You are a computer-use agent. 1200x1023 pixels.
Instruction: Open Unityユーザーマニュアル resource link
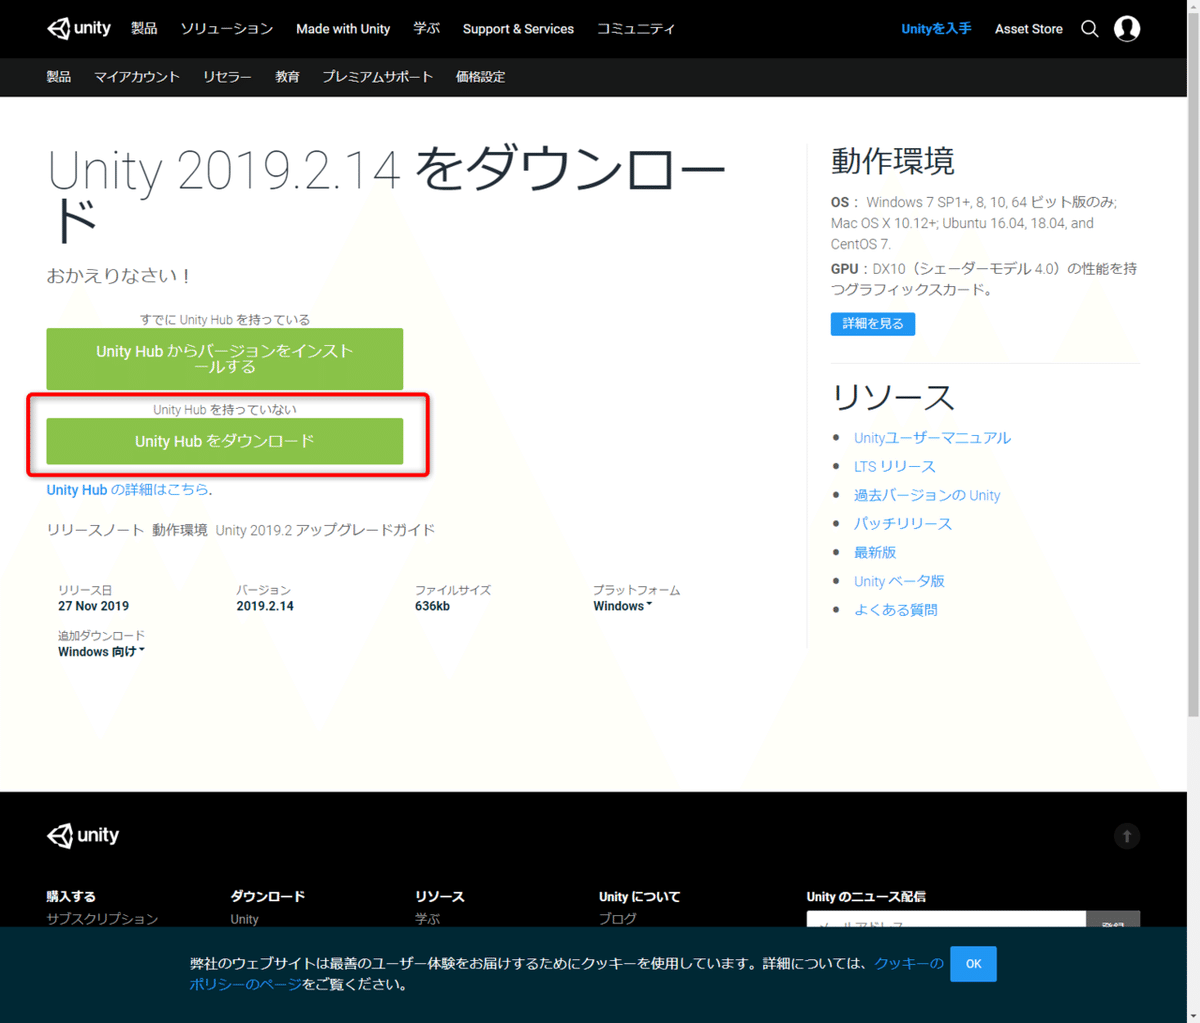932,438
